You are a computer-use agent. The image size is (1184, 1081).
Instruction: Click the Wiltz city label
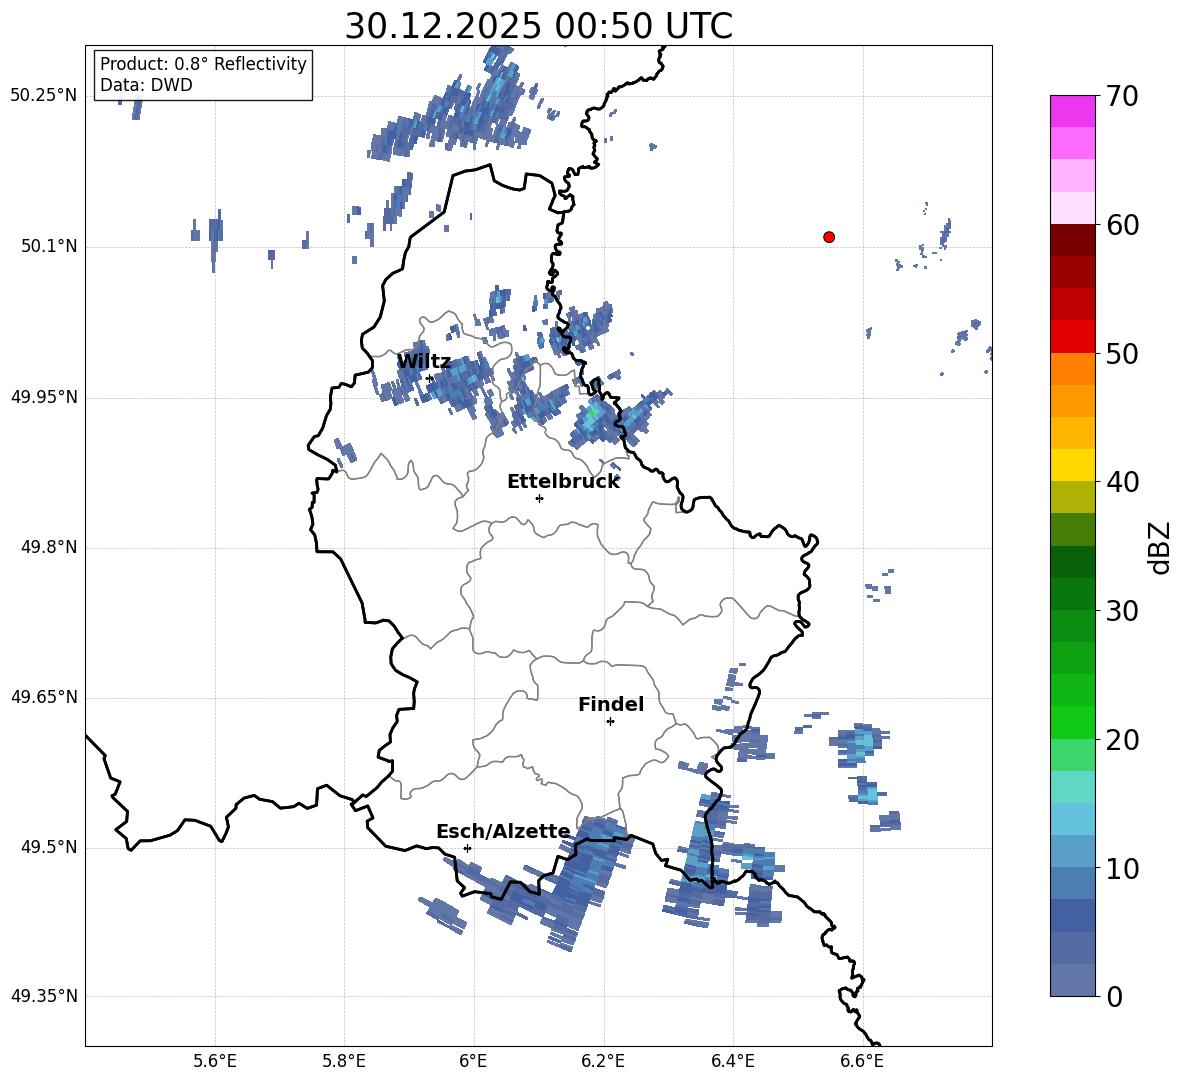click(424, 362)
